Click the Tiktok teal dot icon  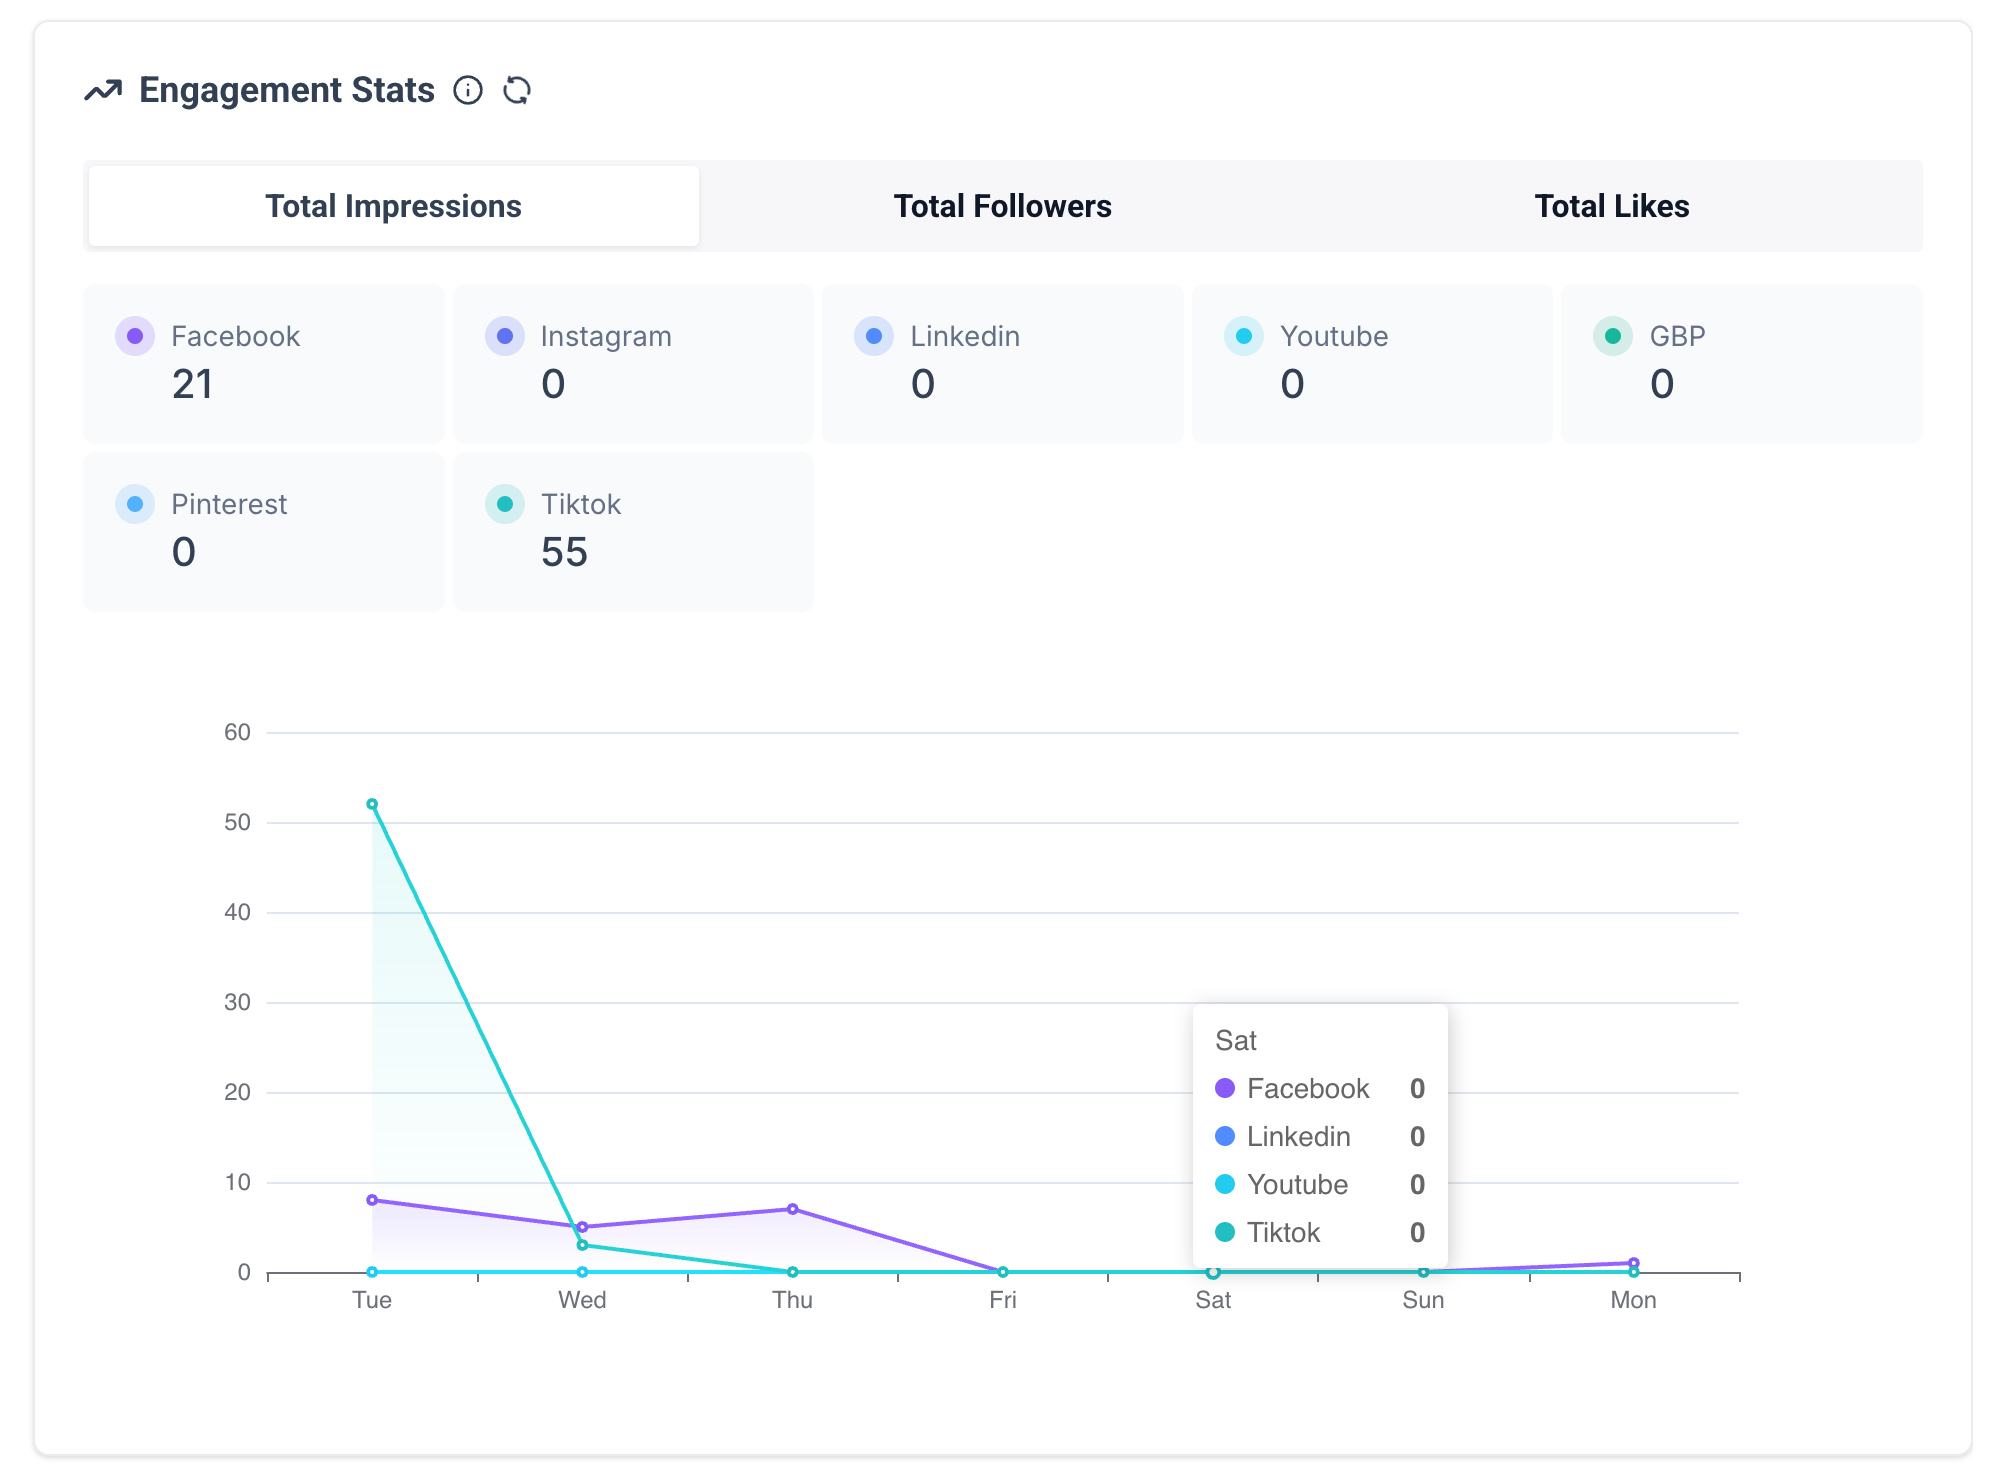505,504
